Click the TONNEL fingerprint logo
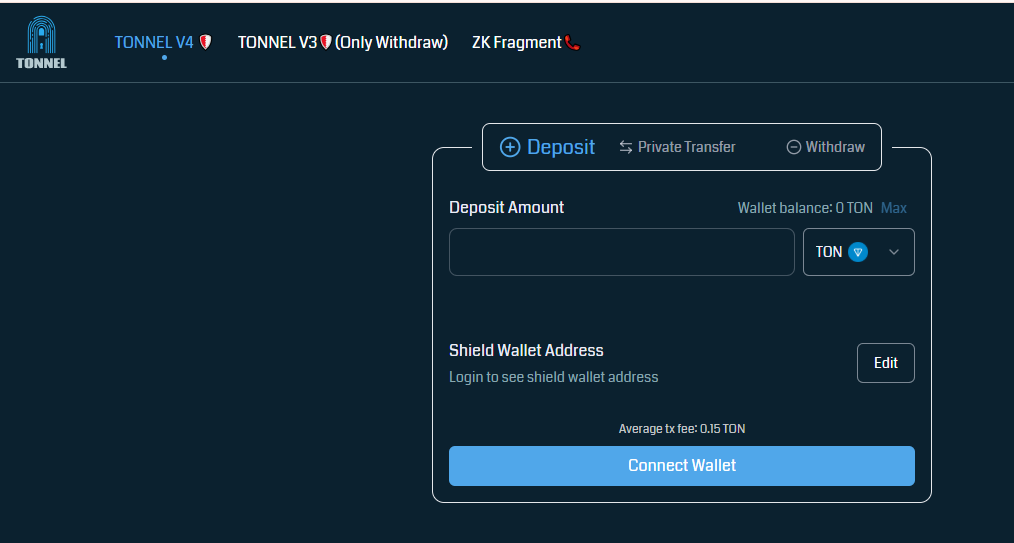This screenshot has height=543, width=1014. click(41, 42)
